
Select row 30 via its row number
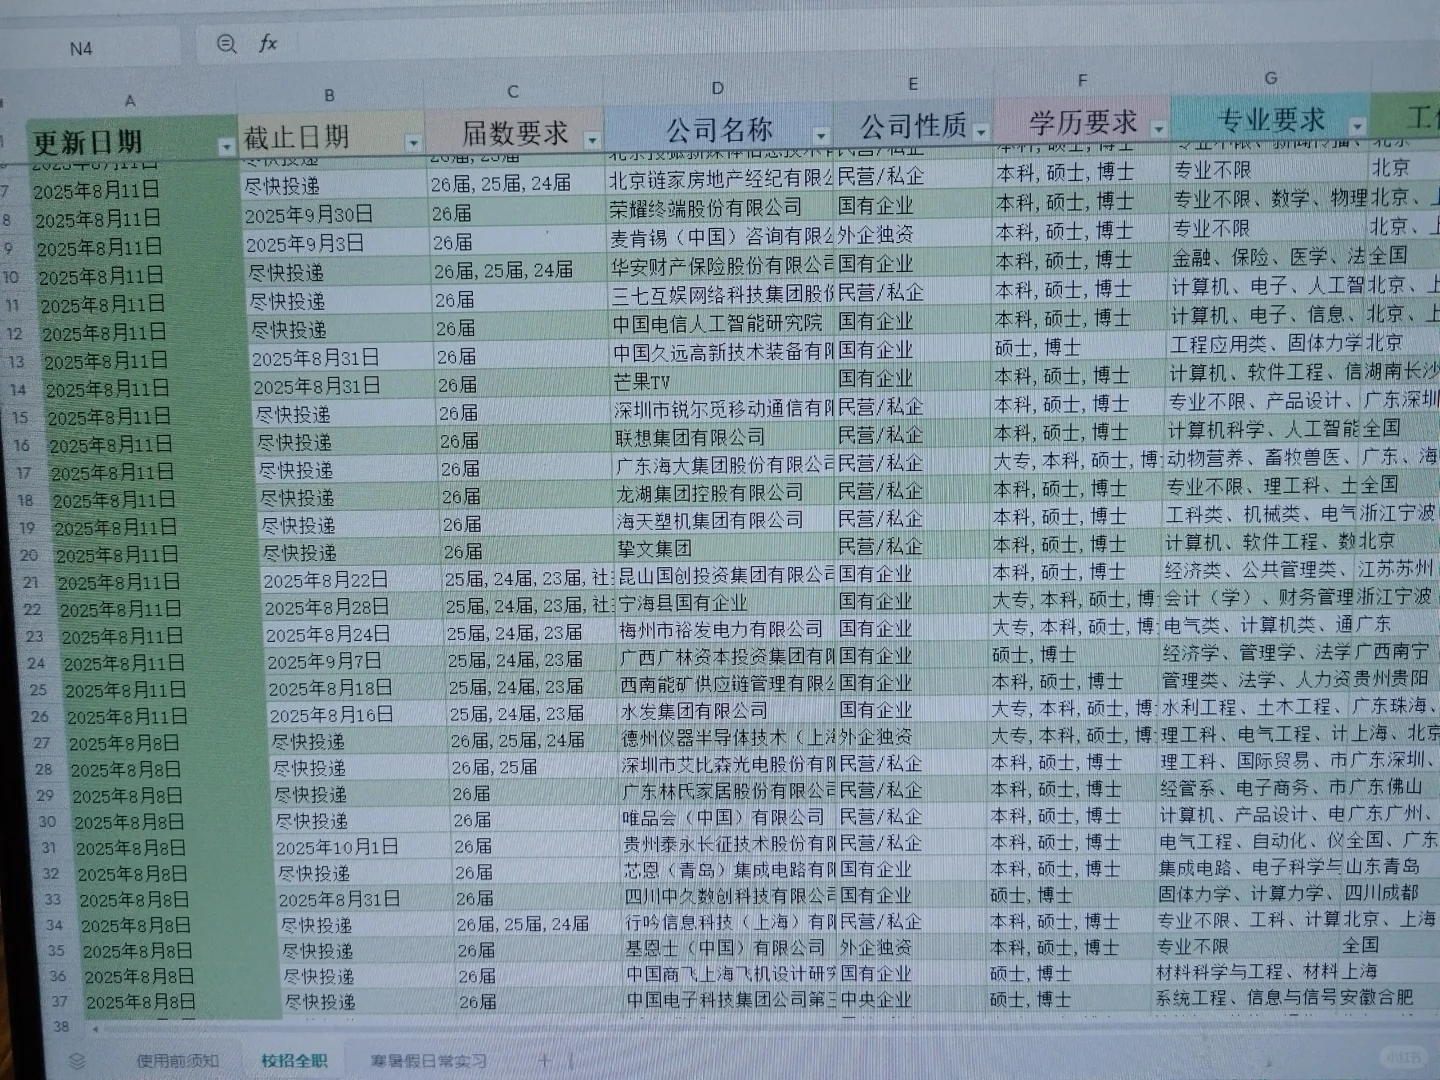[x=47, y=822]
